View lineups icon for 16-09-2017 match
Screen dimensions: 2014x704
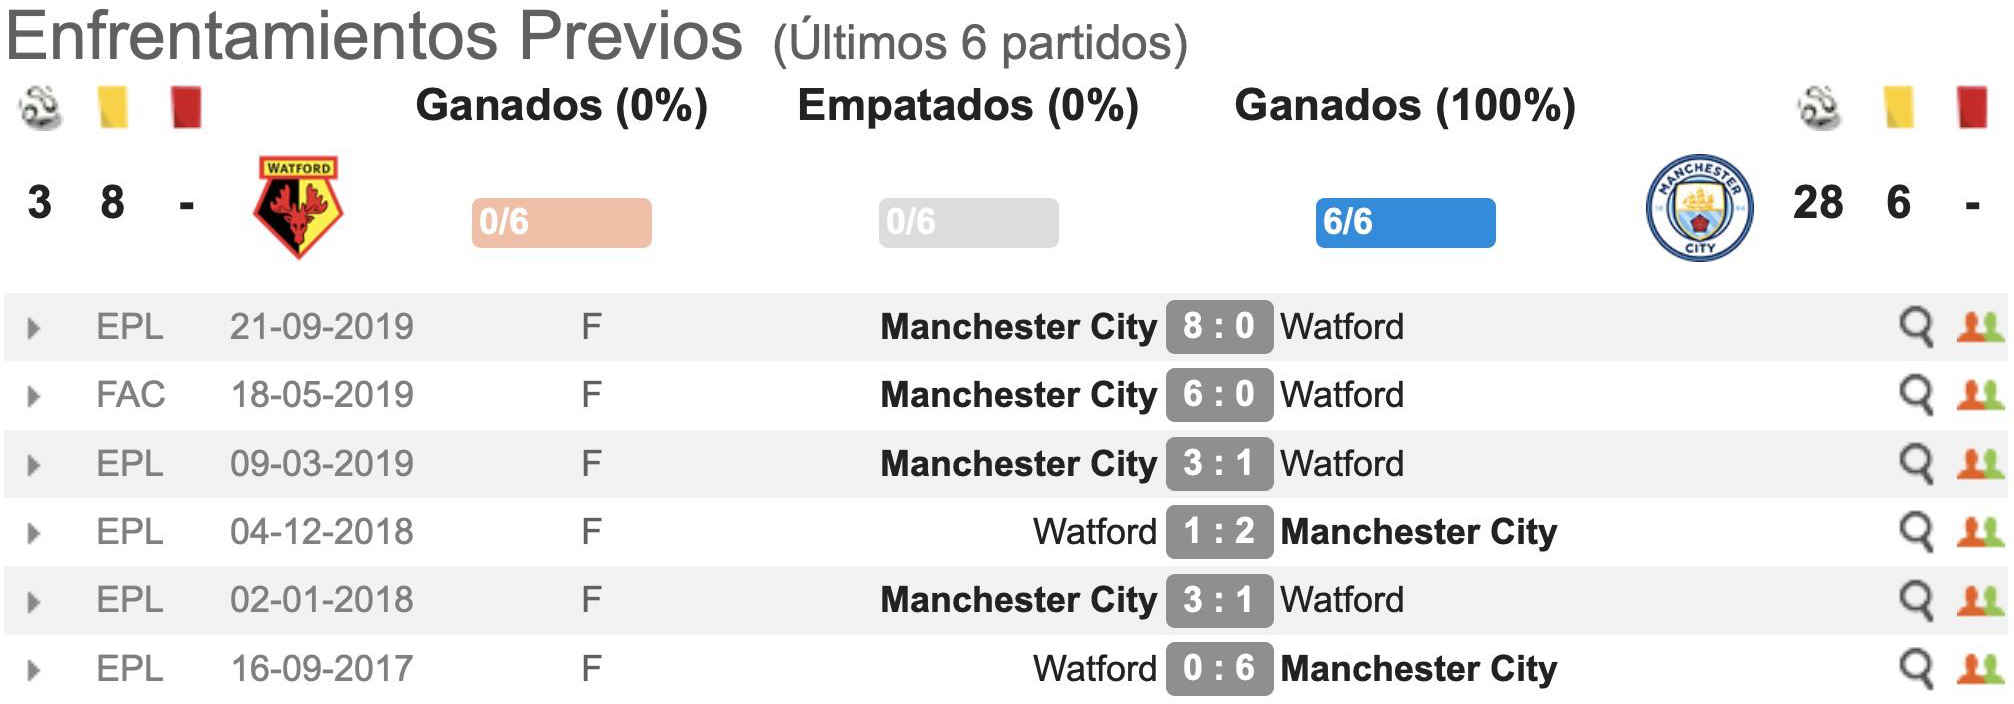pyautogui.click(x=1980, y=669)
